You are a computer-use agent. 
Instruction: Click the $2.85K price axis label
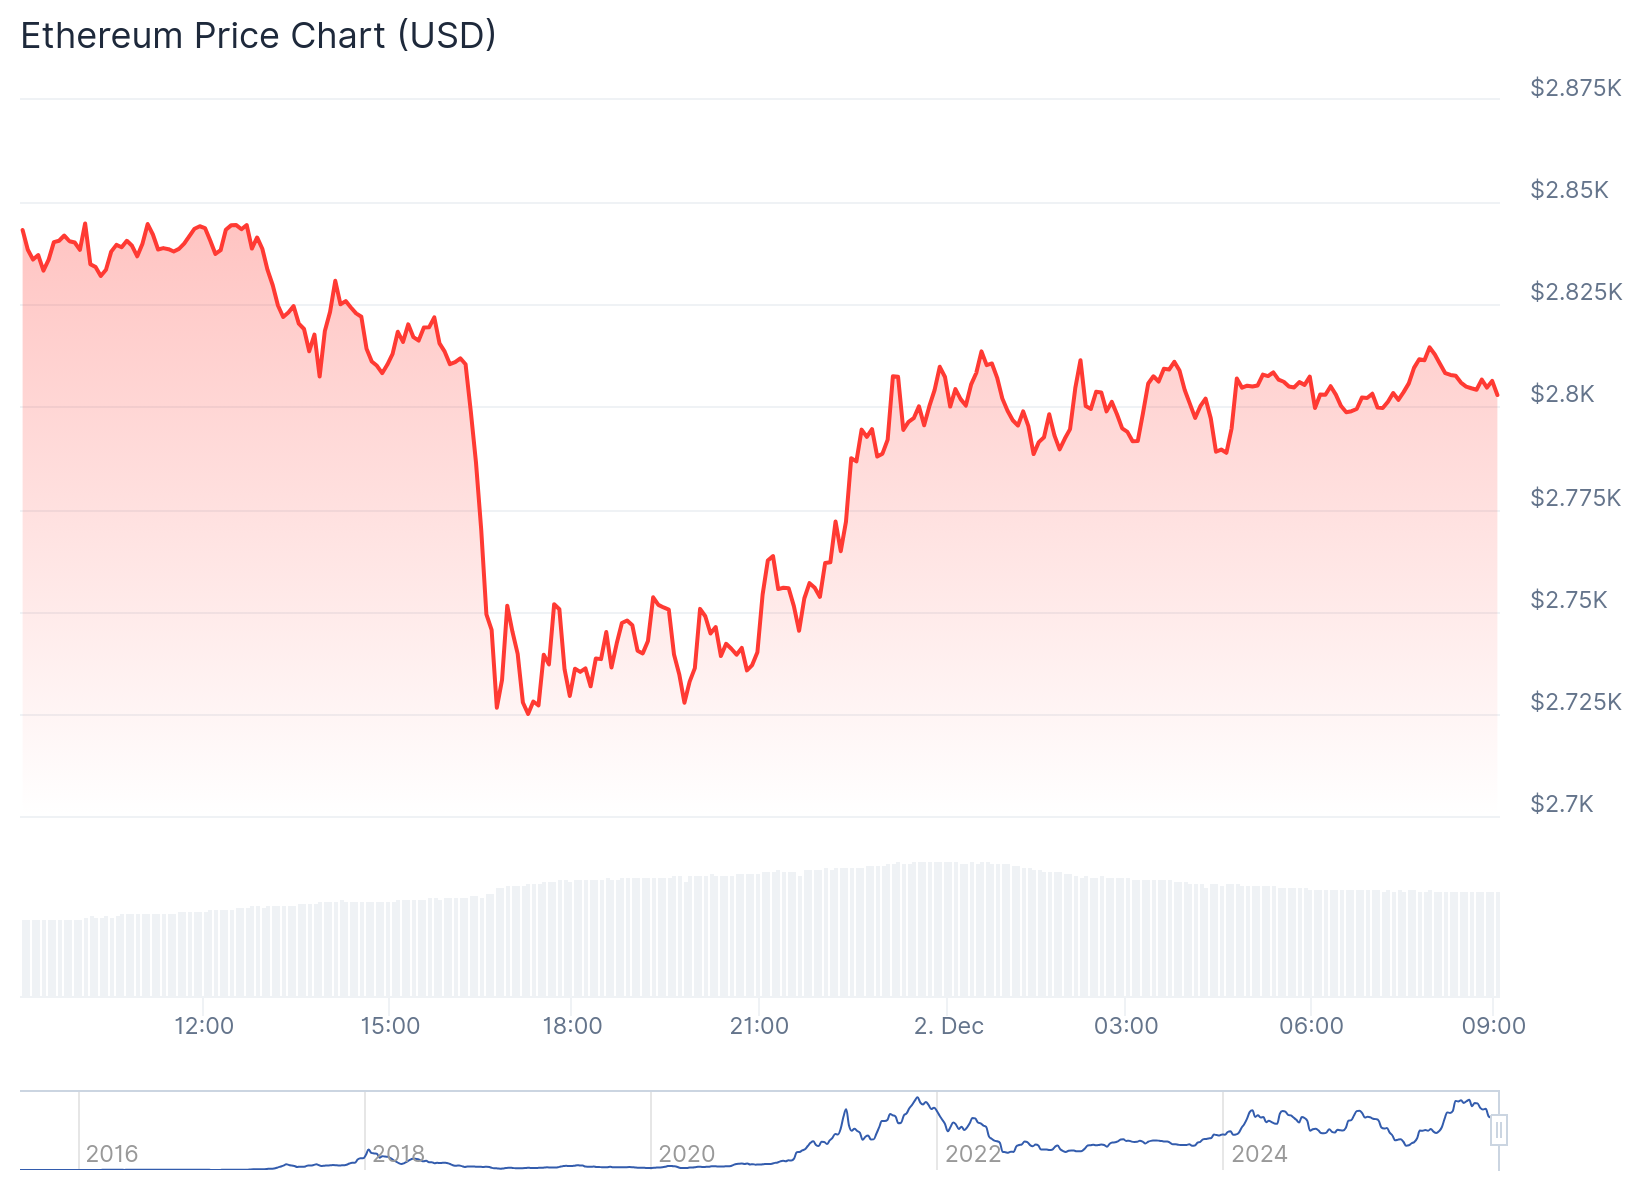1569,190
